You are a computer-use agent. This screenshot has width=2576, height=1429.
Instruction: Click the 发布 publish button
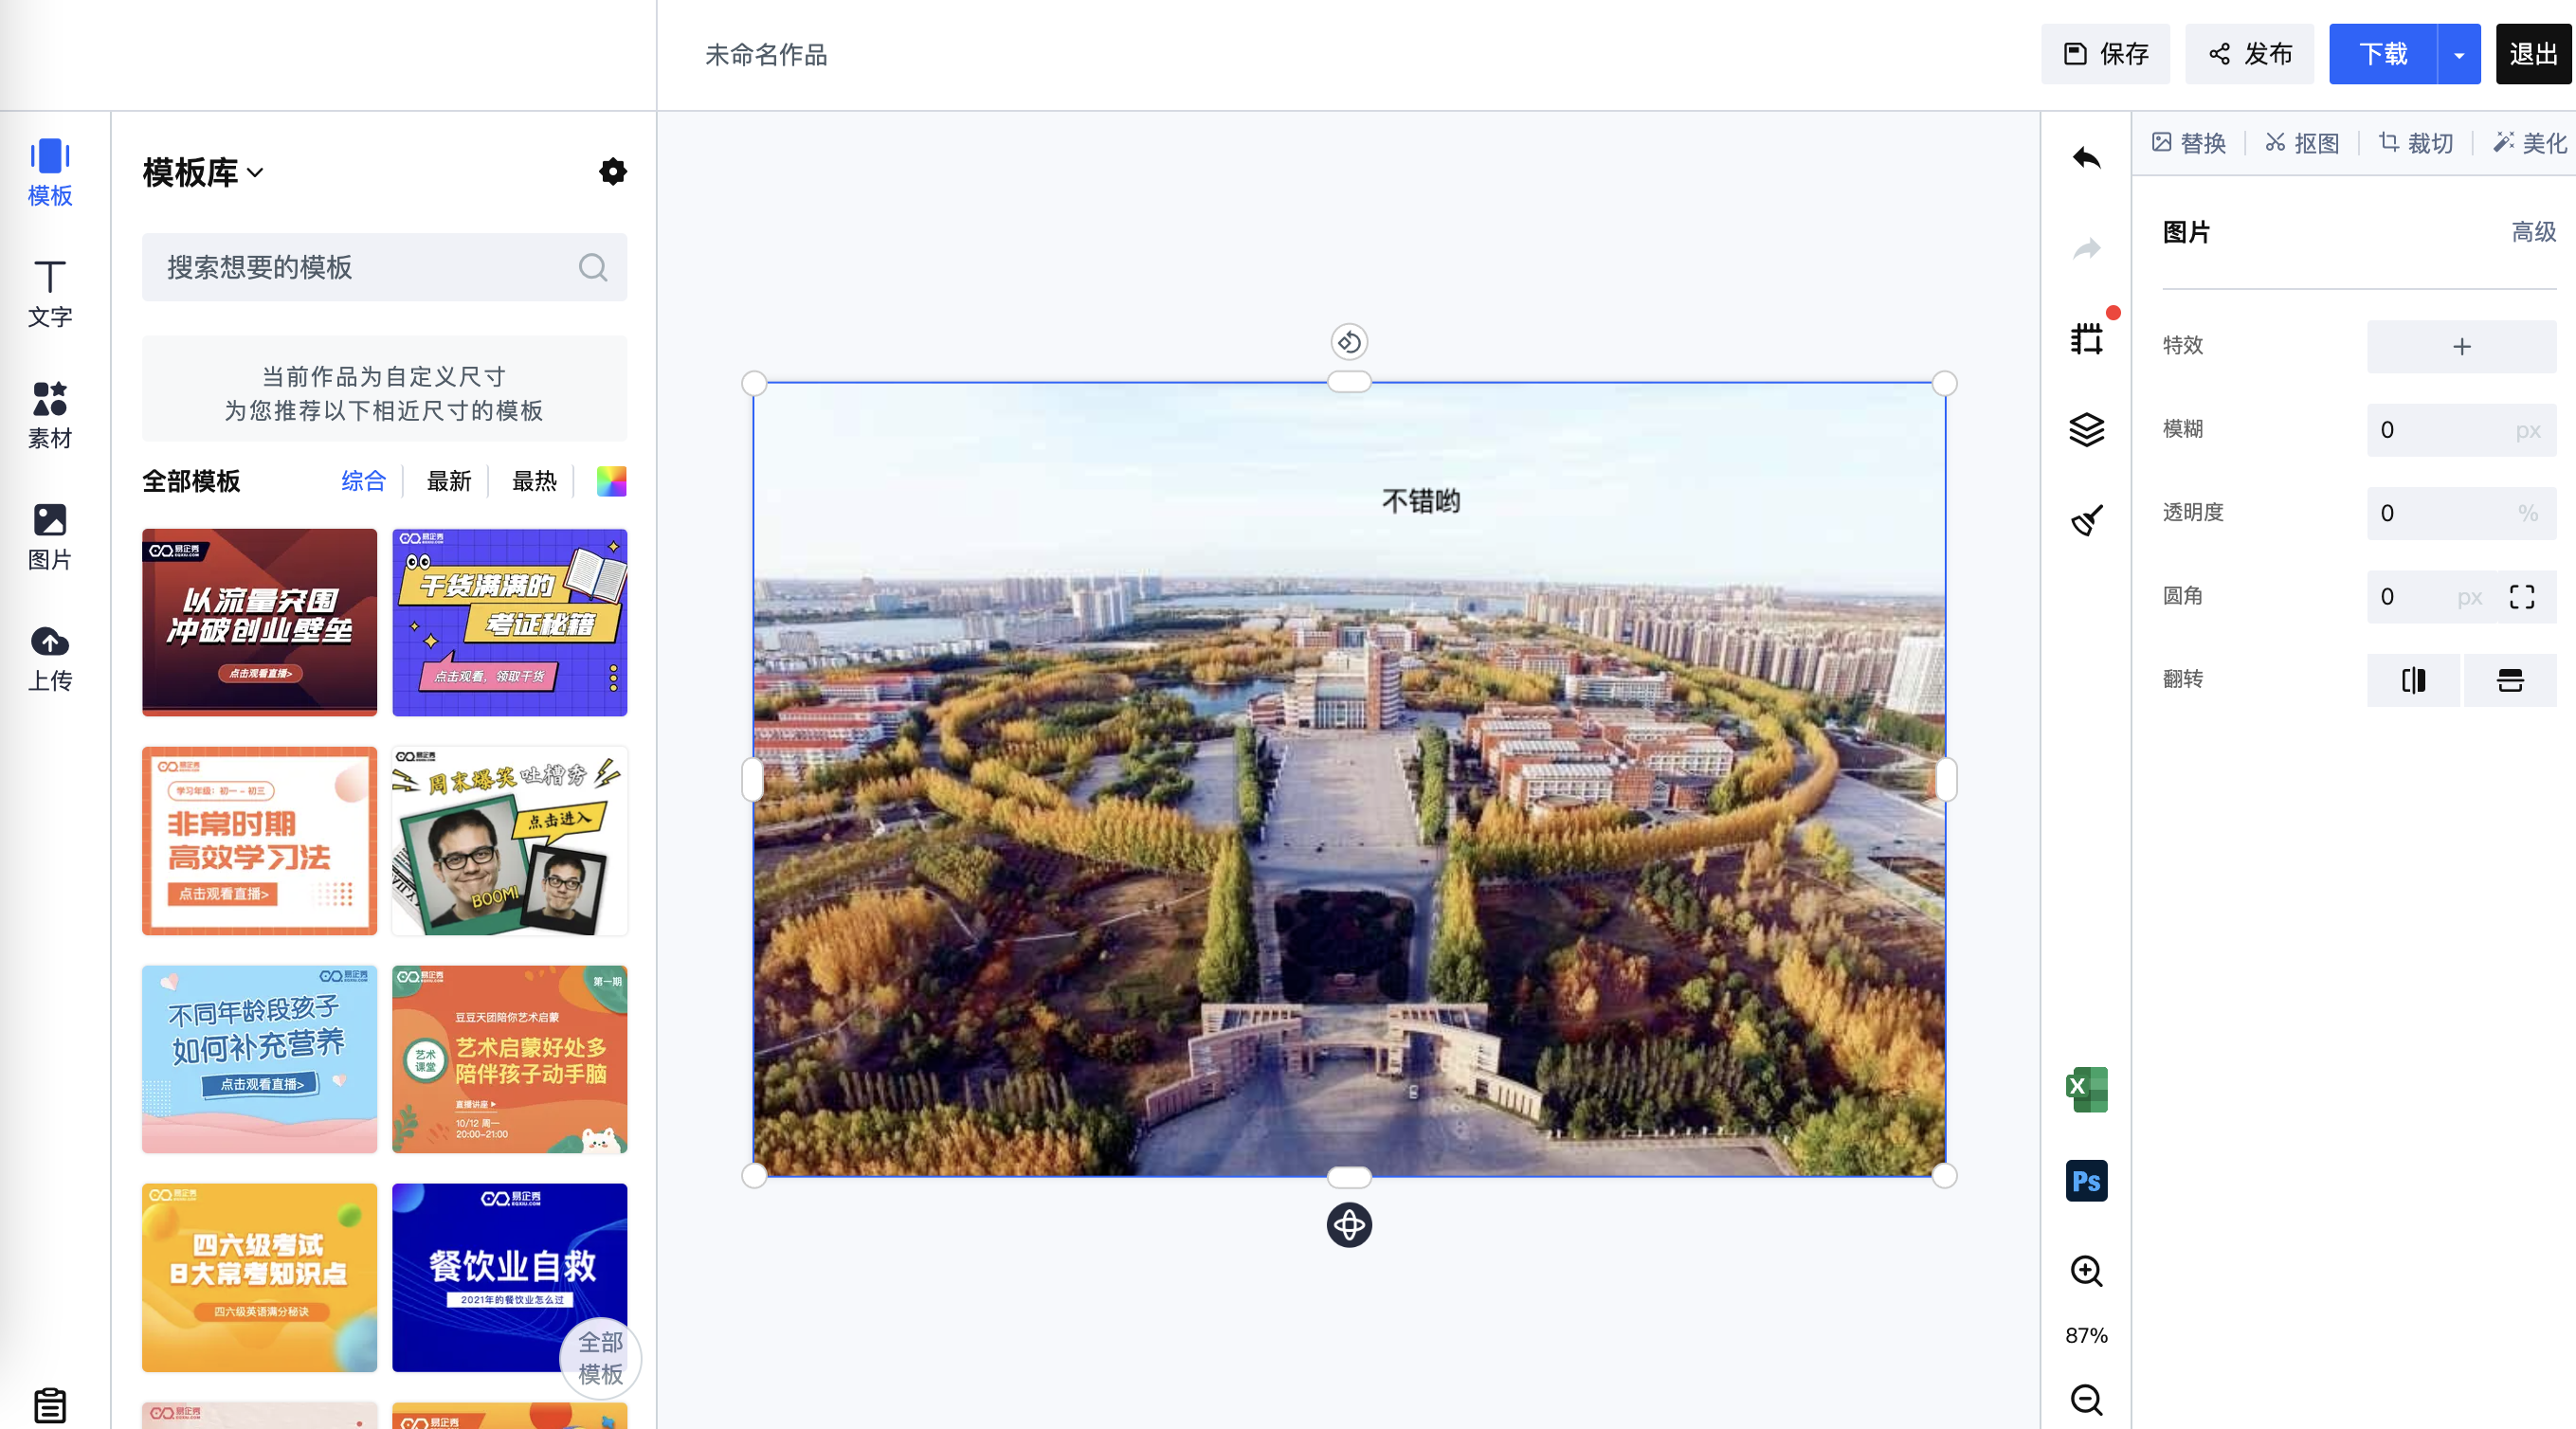[x=2249, y=54]
